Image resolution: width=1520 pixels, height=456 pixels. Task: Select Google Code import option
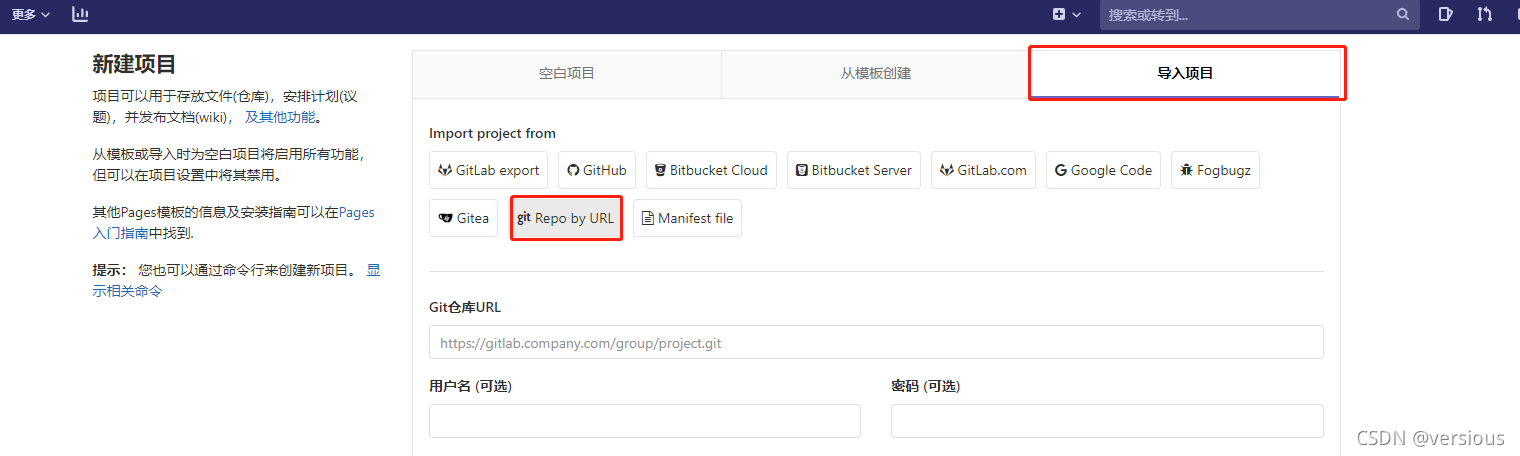coord(1104,170)
